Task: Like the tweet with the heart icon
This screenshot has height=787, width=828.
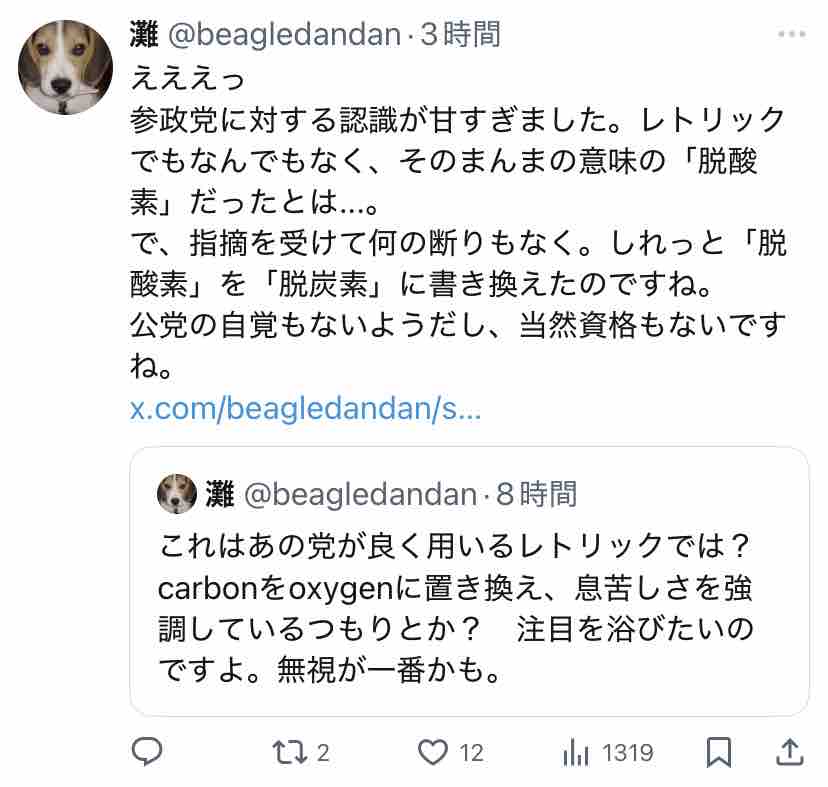Action: pos(432,751)
